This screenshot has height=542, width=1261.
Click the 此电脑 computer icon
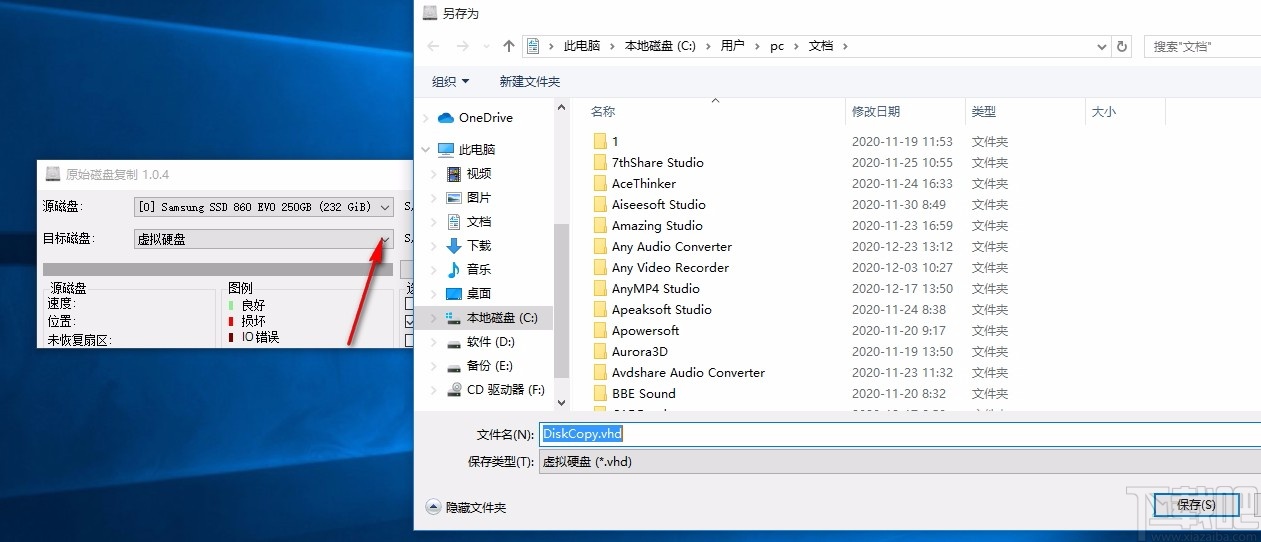[x=446, y=150]
